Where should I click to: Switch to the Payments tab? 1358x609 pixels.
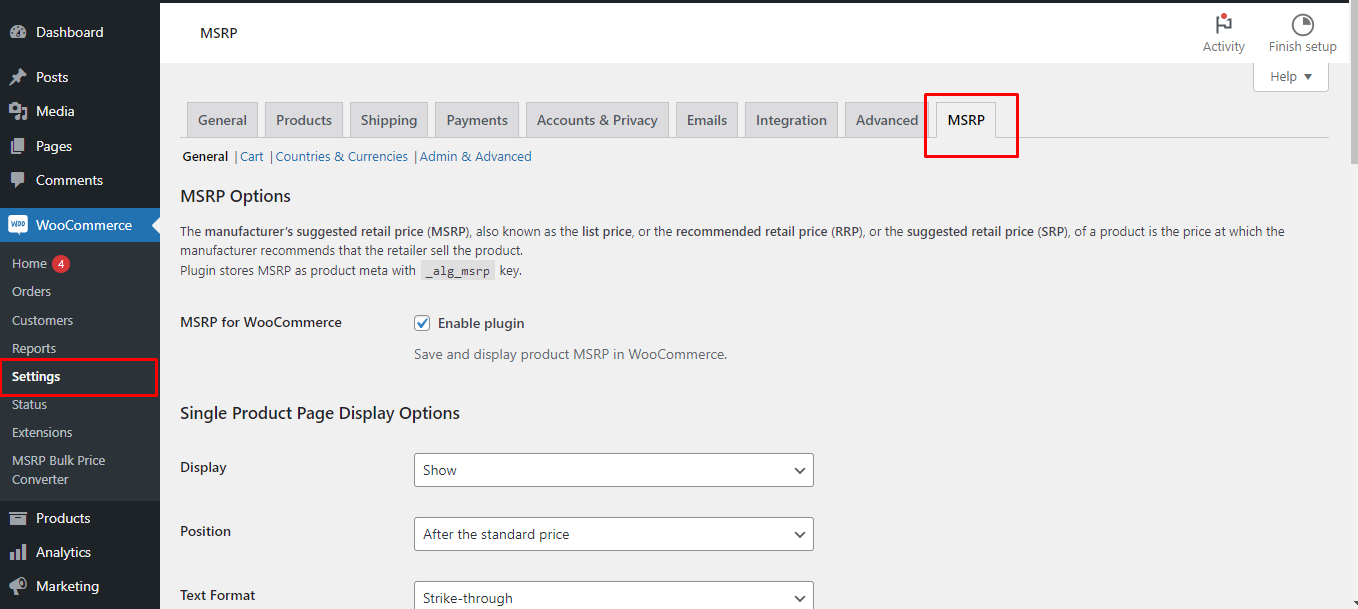tap(477, 120)
